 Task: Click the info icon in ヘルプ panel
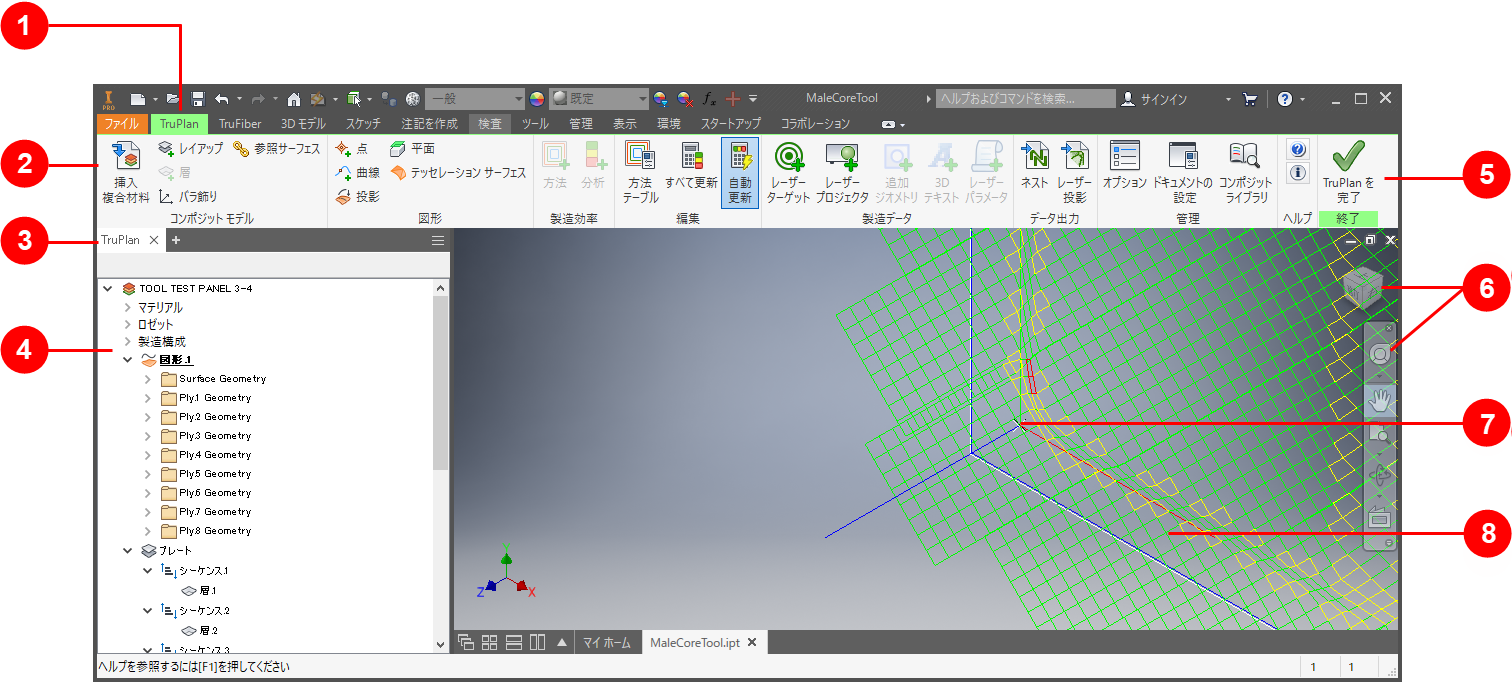pos(1298,173)
